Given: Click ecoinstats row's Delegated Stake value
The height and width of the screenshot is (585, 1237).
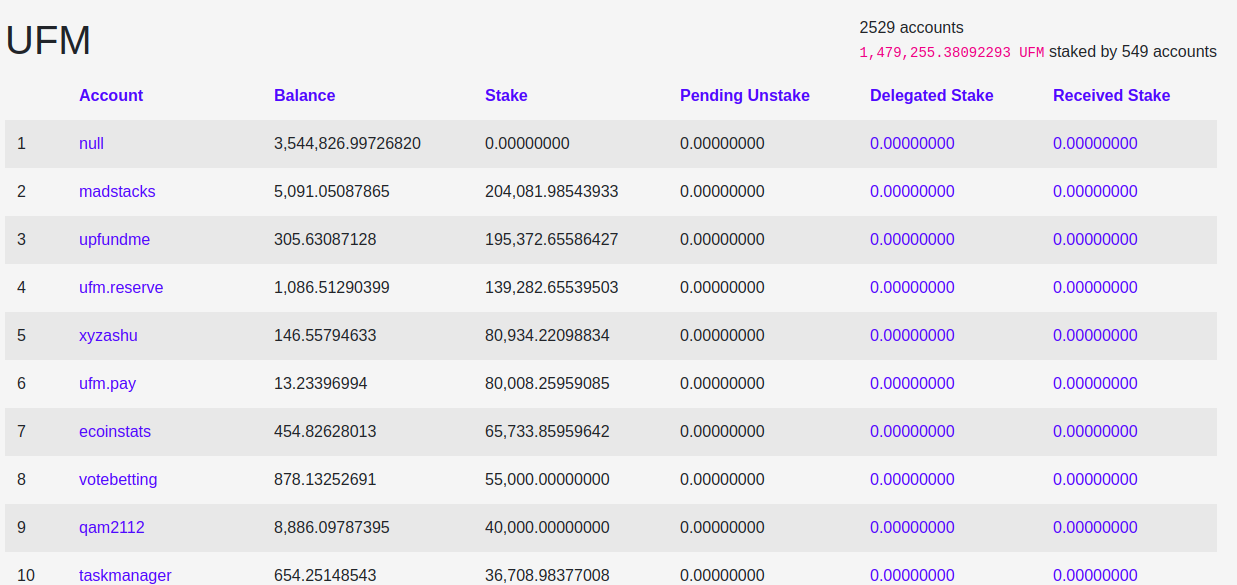Looking at the screenshot, I should coord(912,432).
